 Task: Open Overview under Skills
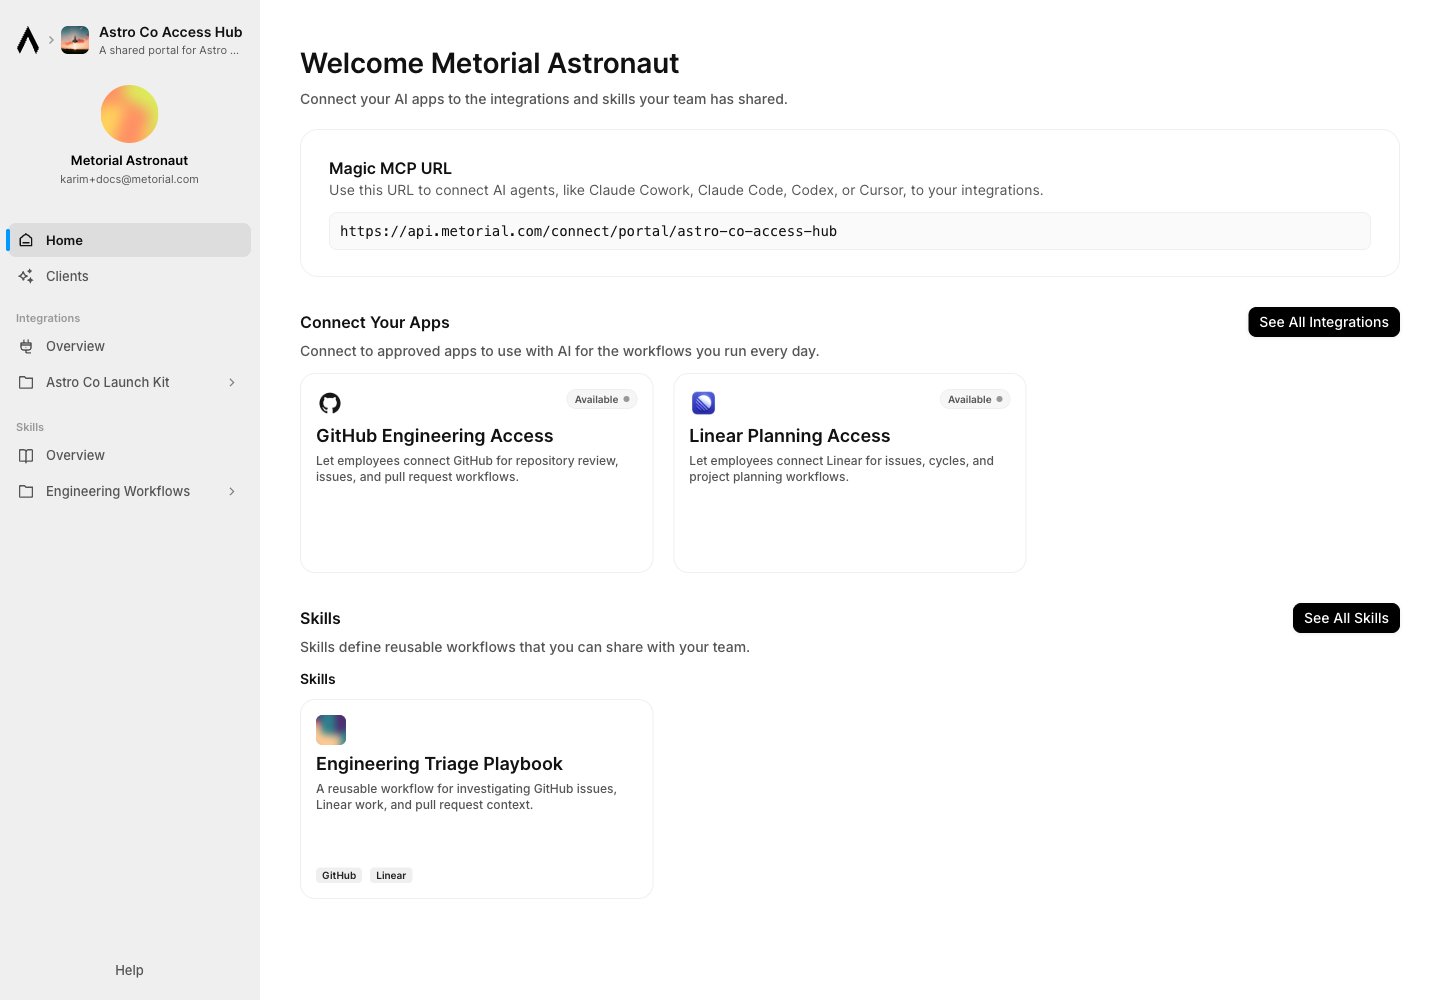pyautogui.click(x=129, y=455)
